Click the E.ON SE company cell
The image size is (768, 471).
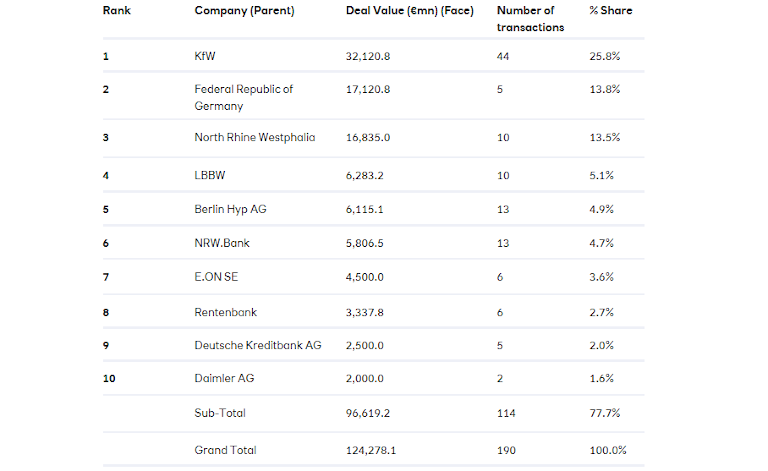coord(216,278)
